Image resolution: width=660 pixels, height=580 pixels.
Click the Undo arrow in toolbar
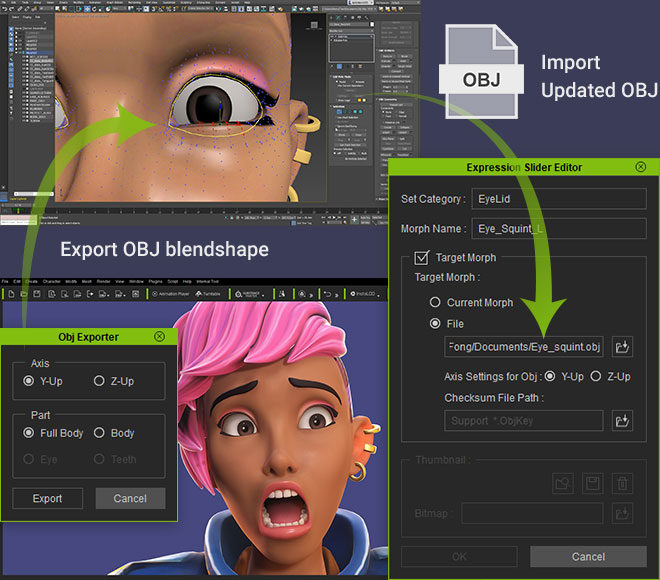(x=328, y=294)
